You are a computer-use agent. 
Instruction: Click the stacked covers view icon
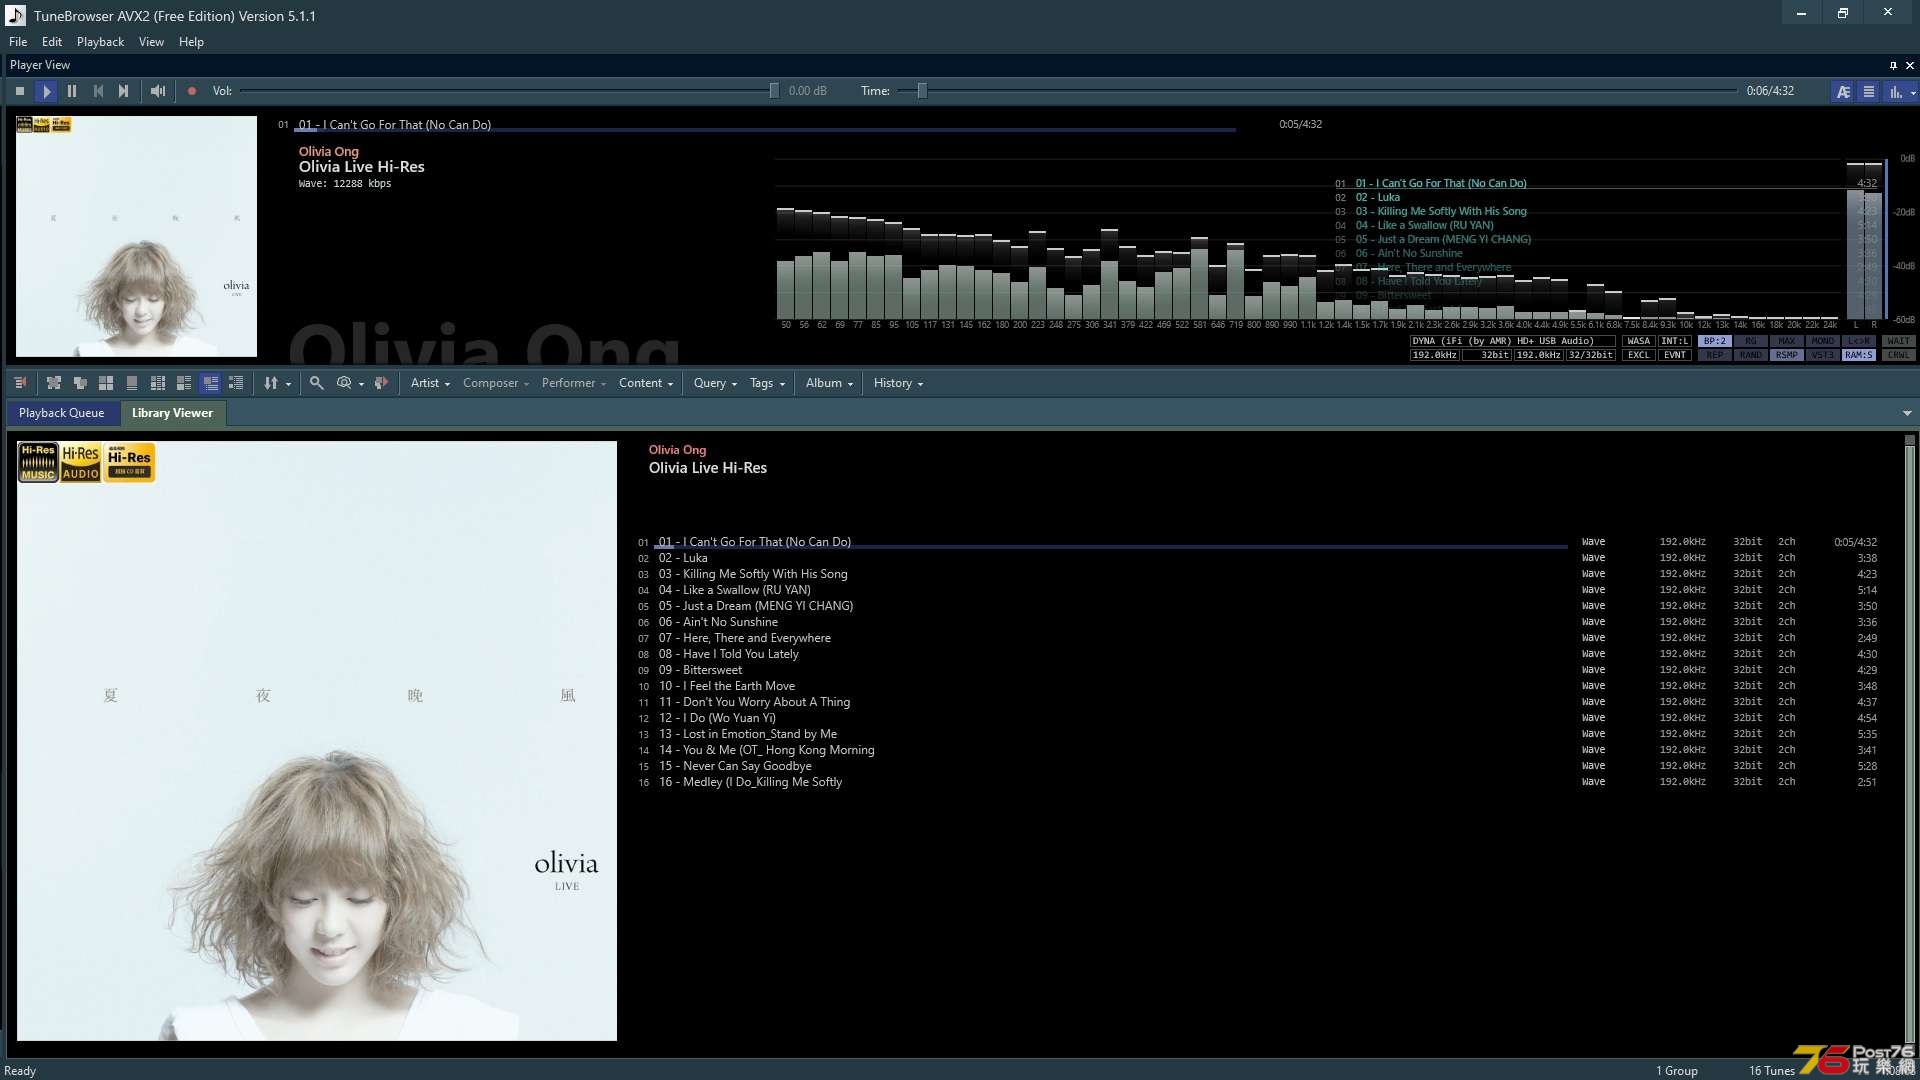point(80,383)
